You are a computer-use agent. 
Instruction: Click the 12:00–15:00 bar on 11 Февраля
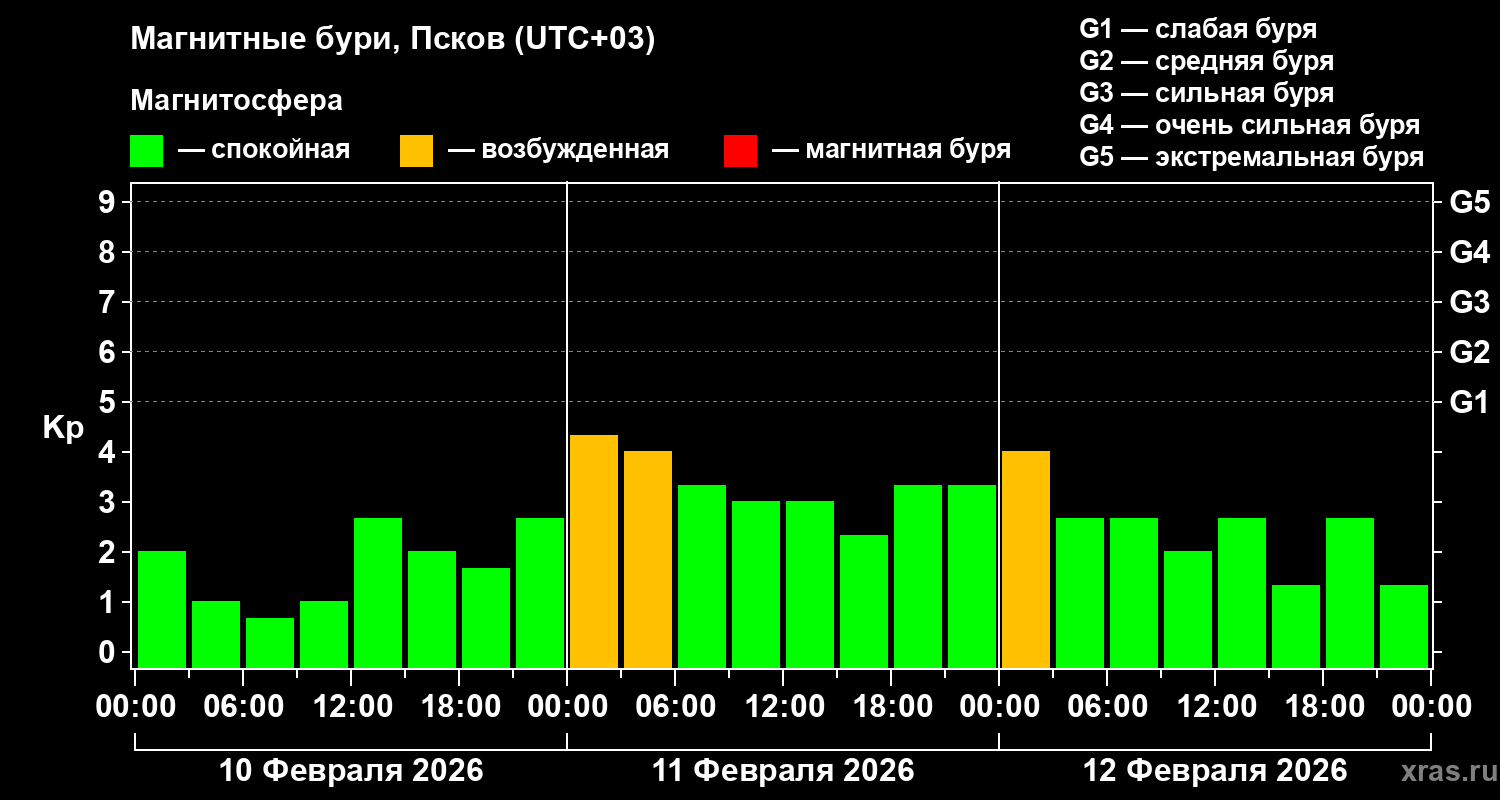(810, 584)
